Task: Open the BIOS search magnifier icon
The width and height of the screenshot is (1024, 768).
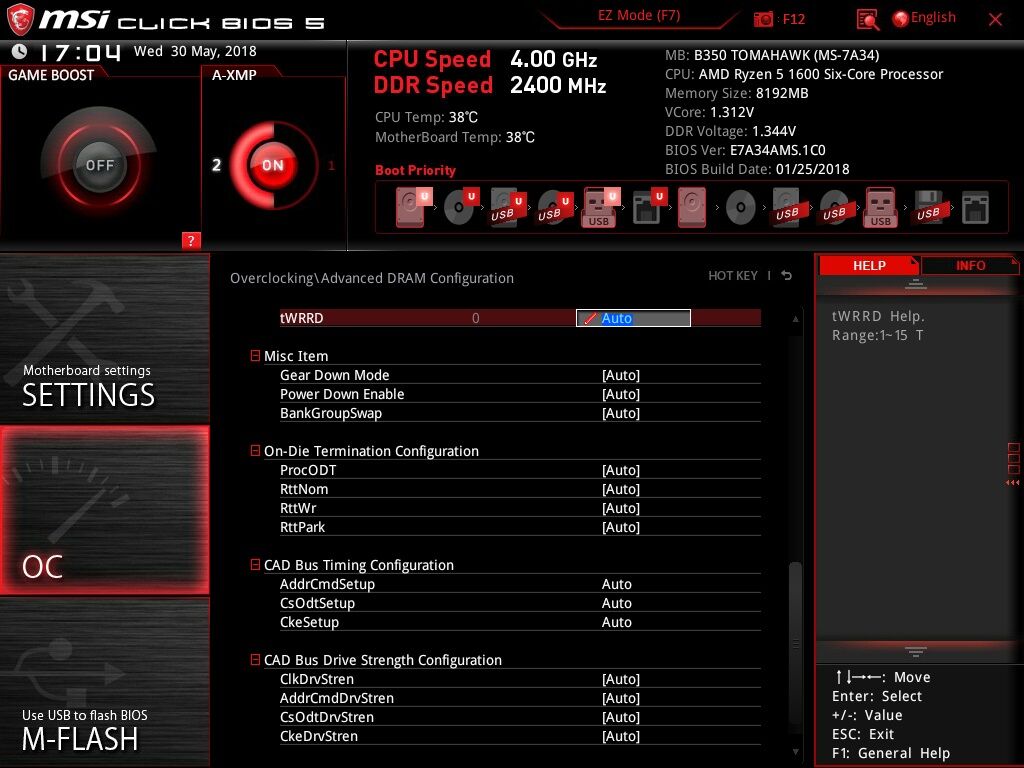Action: tap(867, 20)
